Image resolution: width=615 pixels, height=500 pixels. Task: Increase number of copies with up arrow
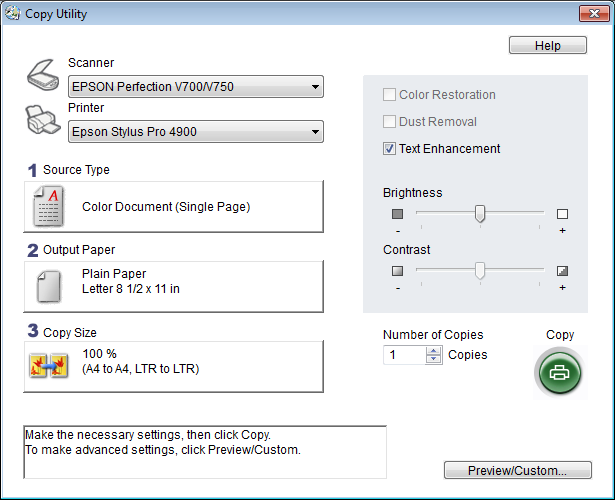click(x=433, y=351)
